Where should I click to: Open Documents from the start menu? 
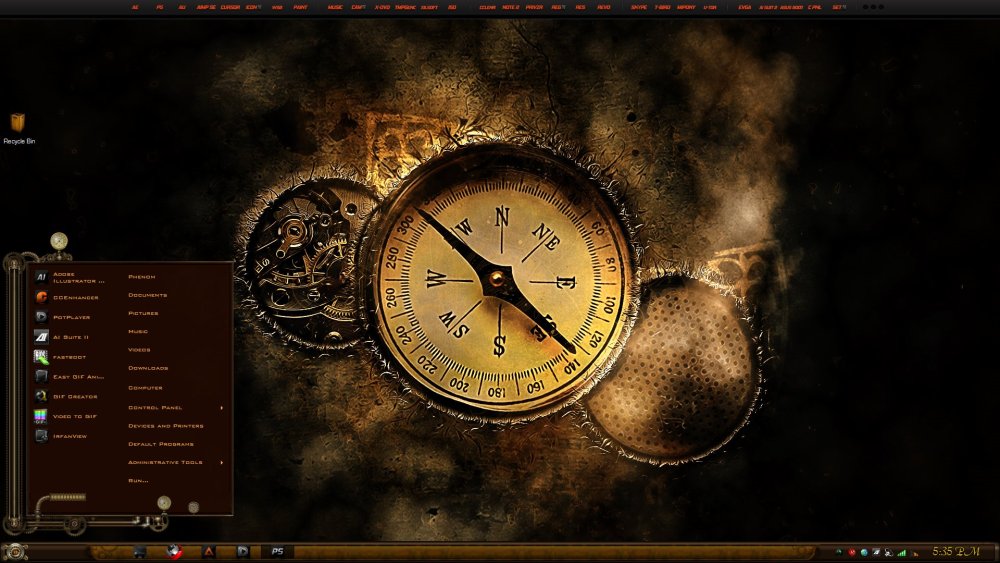tap(147, 295)
